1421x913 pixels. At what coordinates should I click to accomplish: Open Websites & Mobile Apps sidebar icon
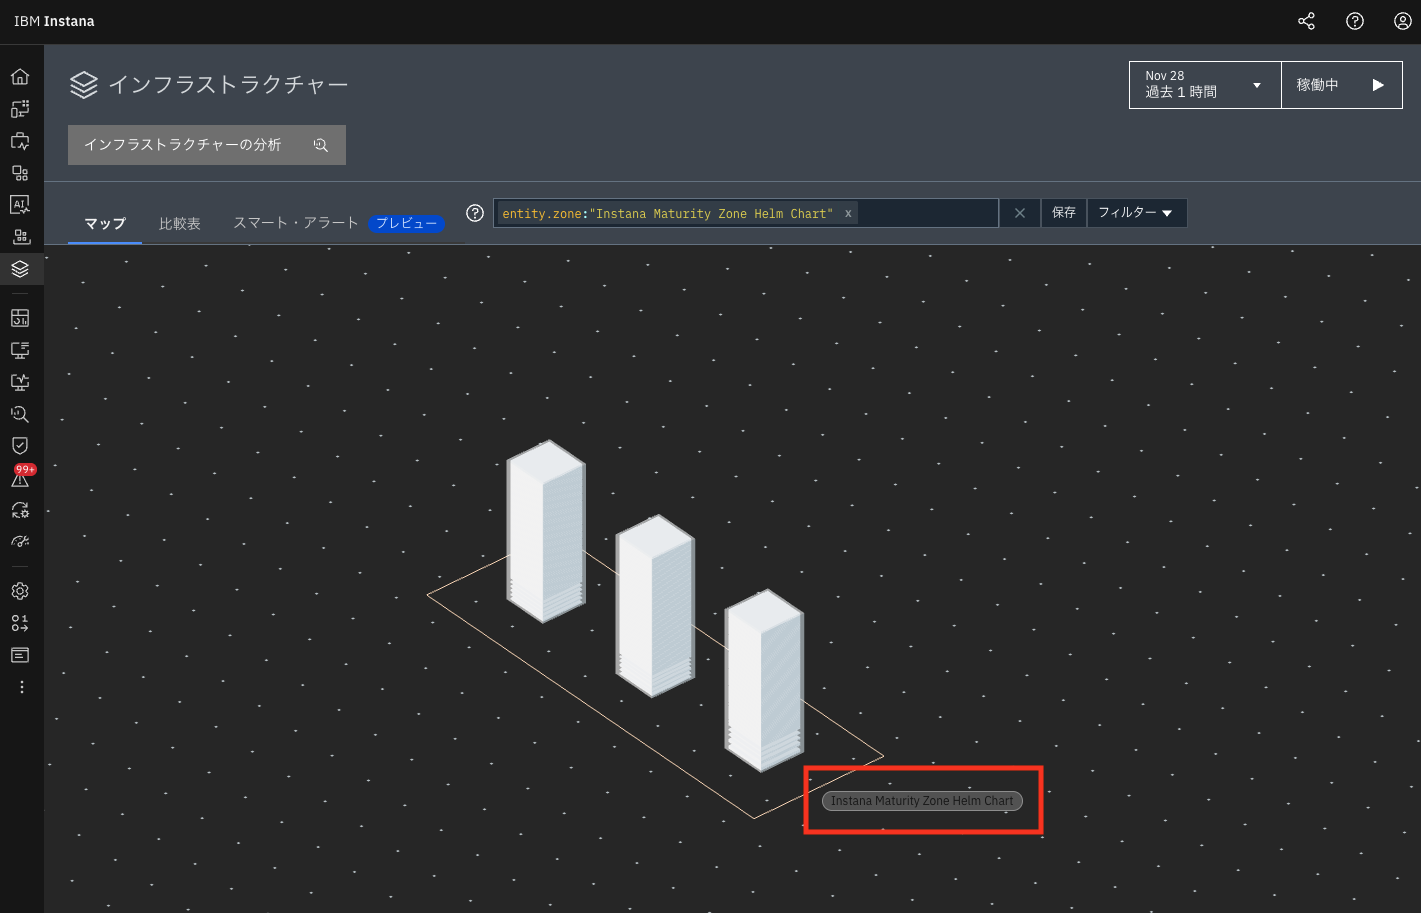tap(20, 109)
